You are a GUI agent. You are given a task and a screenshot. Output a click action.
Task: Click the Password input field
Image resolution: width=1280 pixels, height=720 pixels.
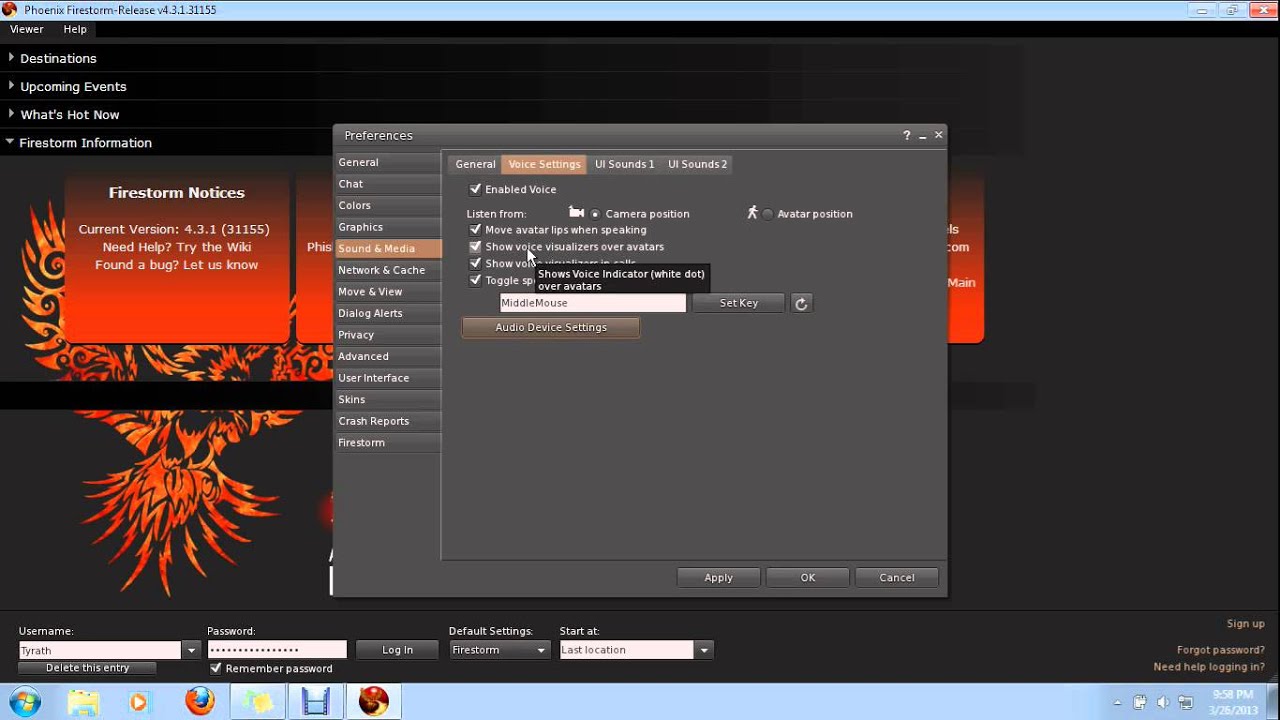277,650
